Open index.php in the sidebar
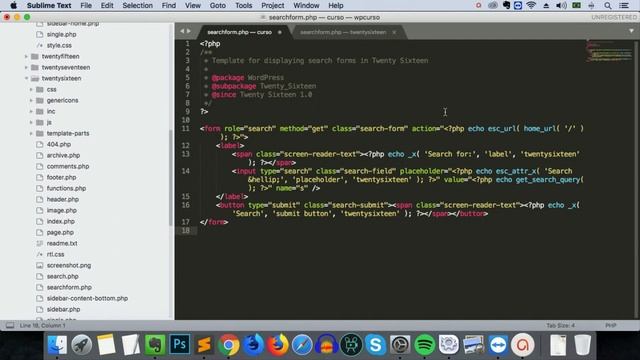The height and width of the screenshot is (360, 640). click(x=60, y=222)
